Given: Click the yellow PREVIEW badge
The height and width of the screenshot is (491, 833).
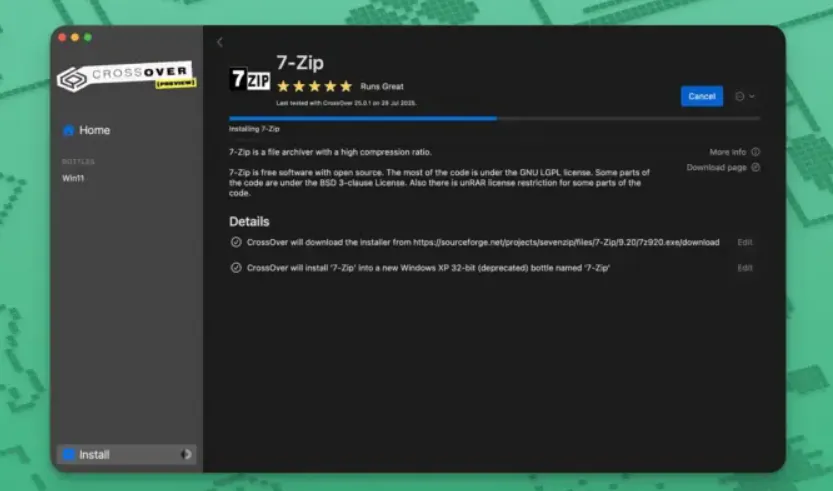Looking at the screenshot, I should (x=176, y=83).
